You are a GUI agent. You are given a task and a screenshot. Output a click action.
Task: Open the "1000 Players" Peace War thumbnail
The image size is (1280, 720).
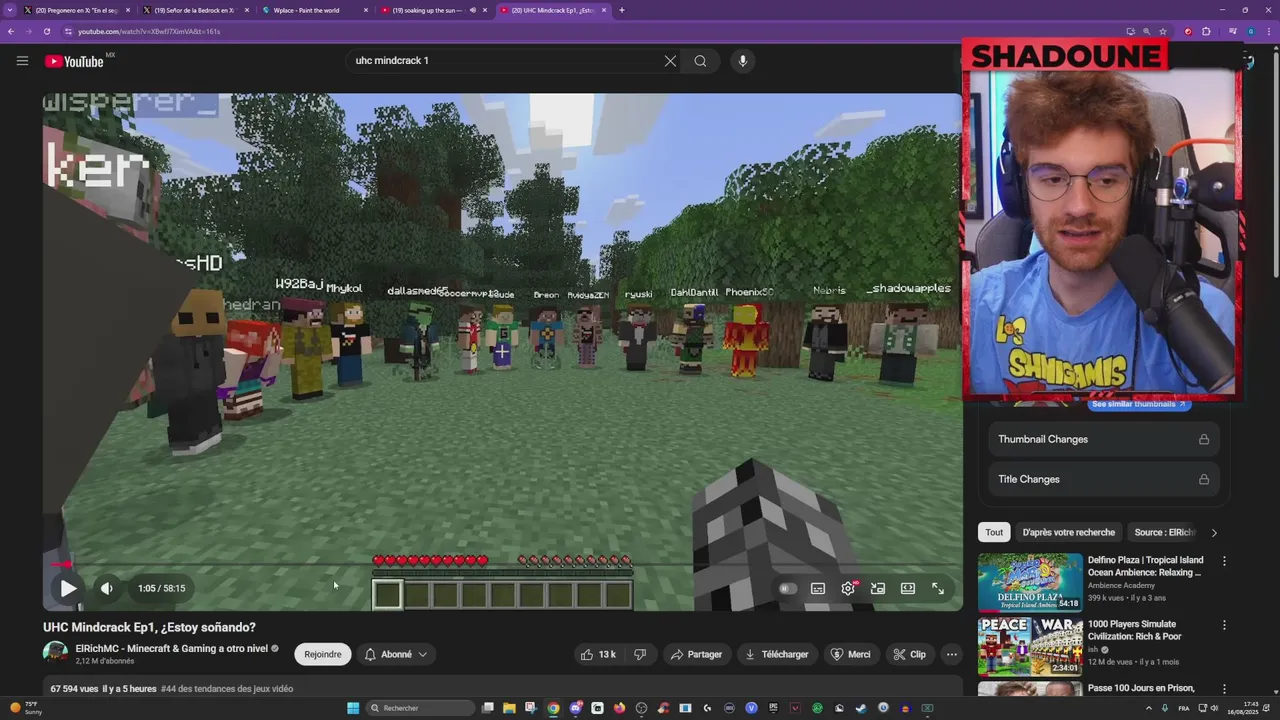point(1029,646)
